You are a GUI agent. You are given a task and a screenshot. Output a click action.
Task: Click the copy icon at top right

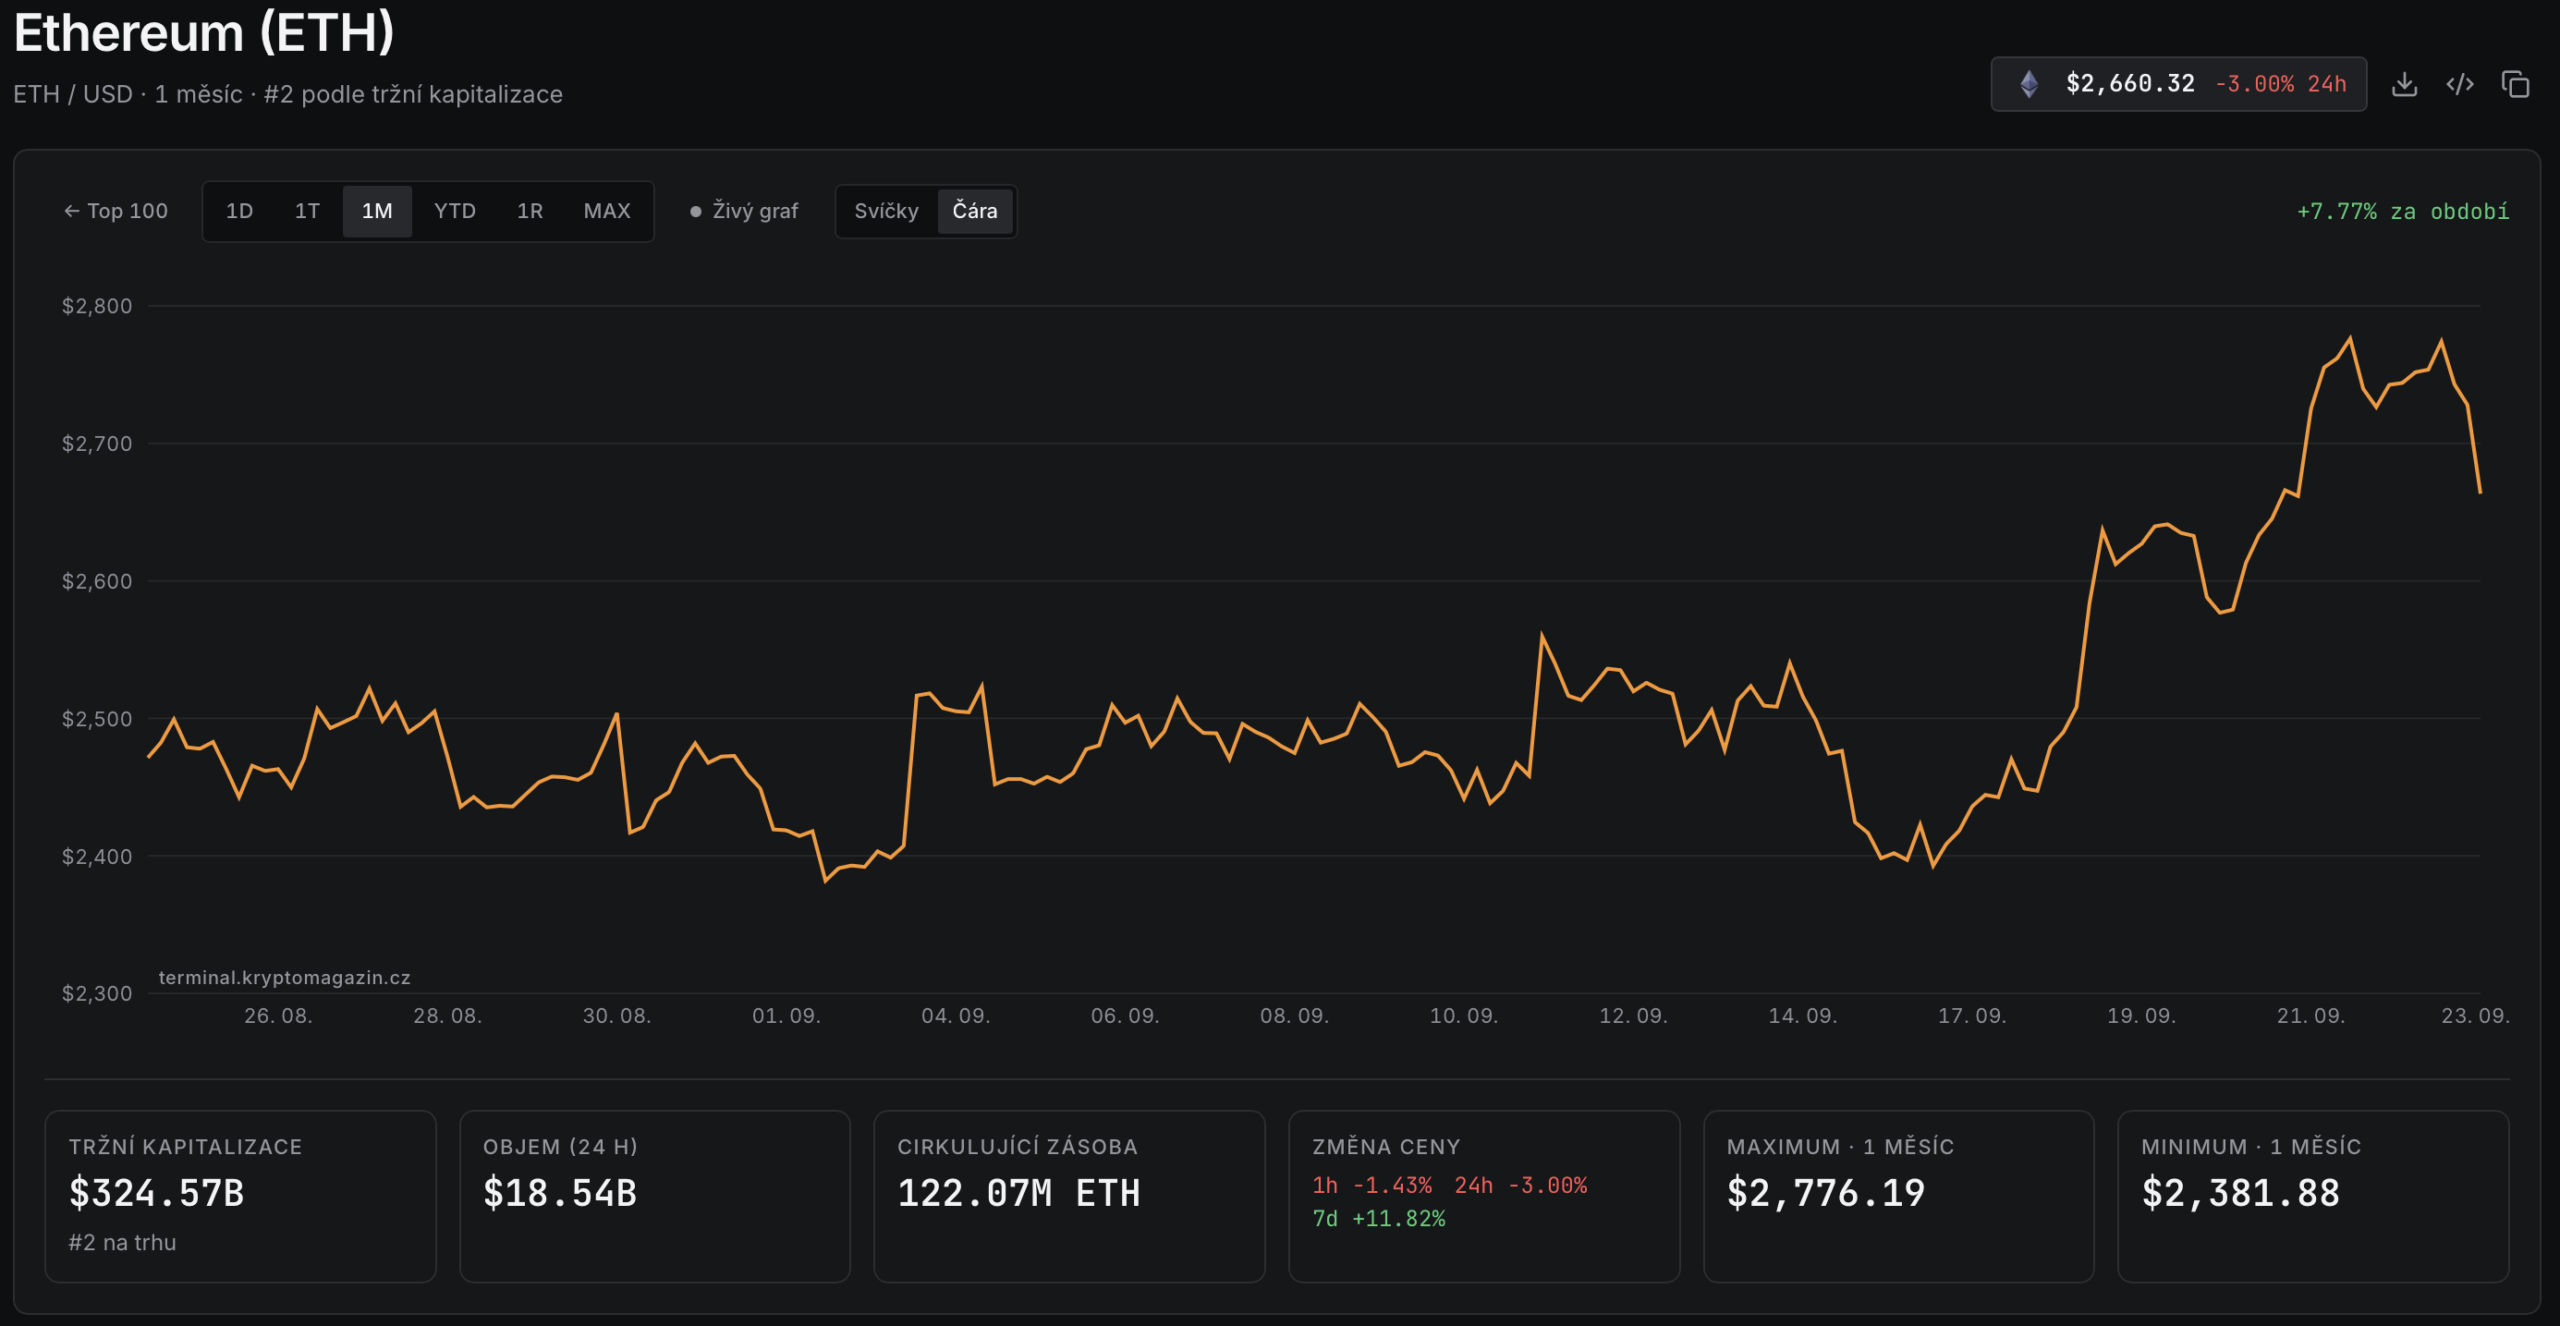[x=2515, y=84]
